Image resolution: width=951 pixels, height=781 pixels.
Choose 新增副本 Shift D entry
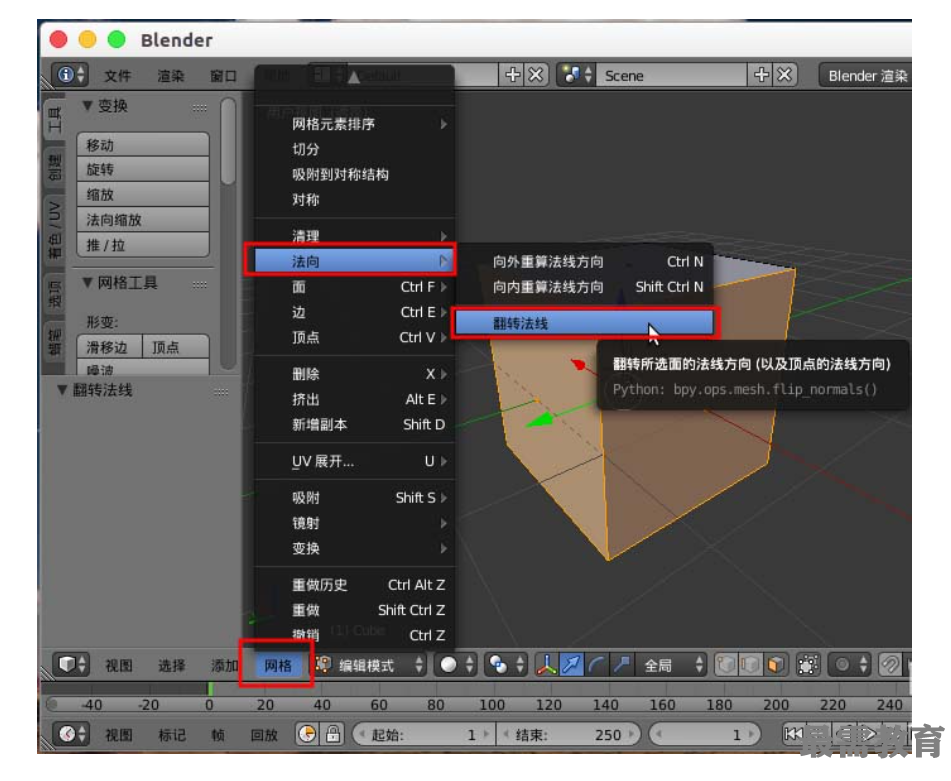[x=354, y=424]
